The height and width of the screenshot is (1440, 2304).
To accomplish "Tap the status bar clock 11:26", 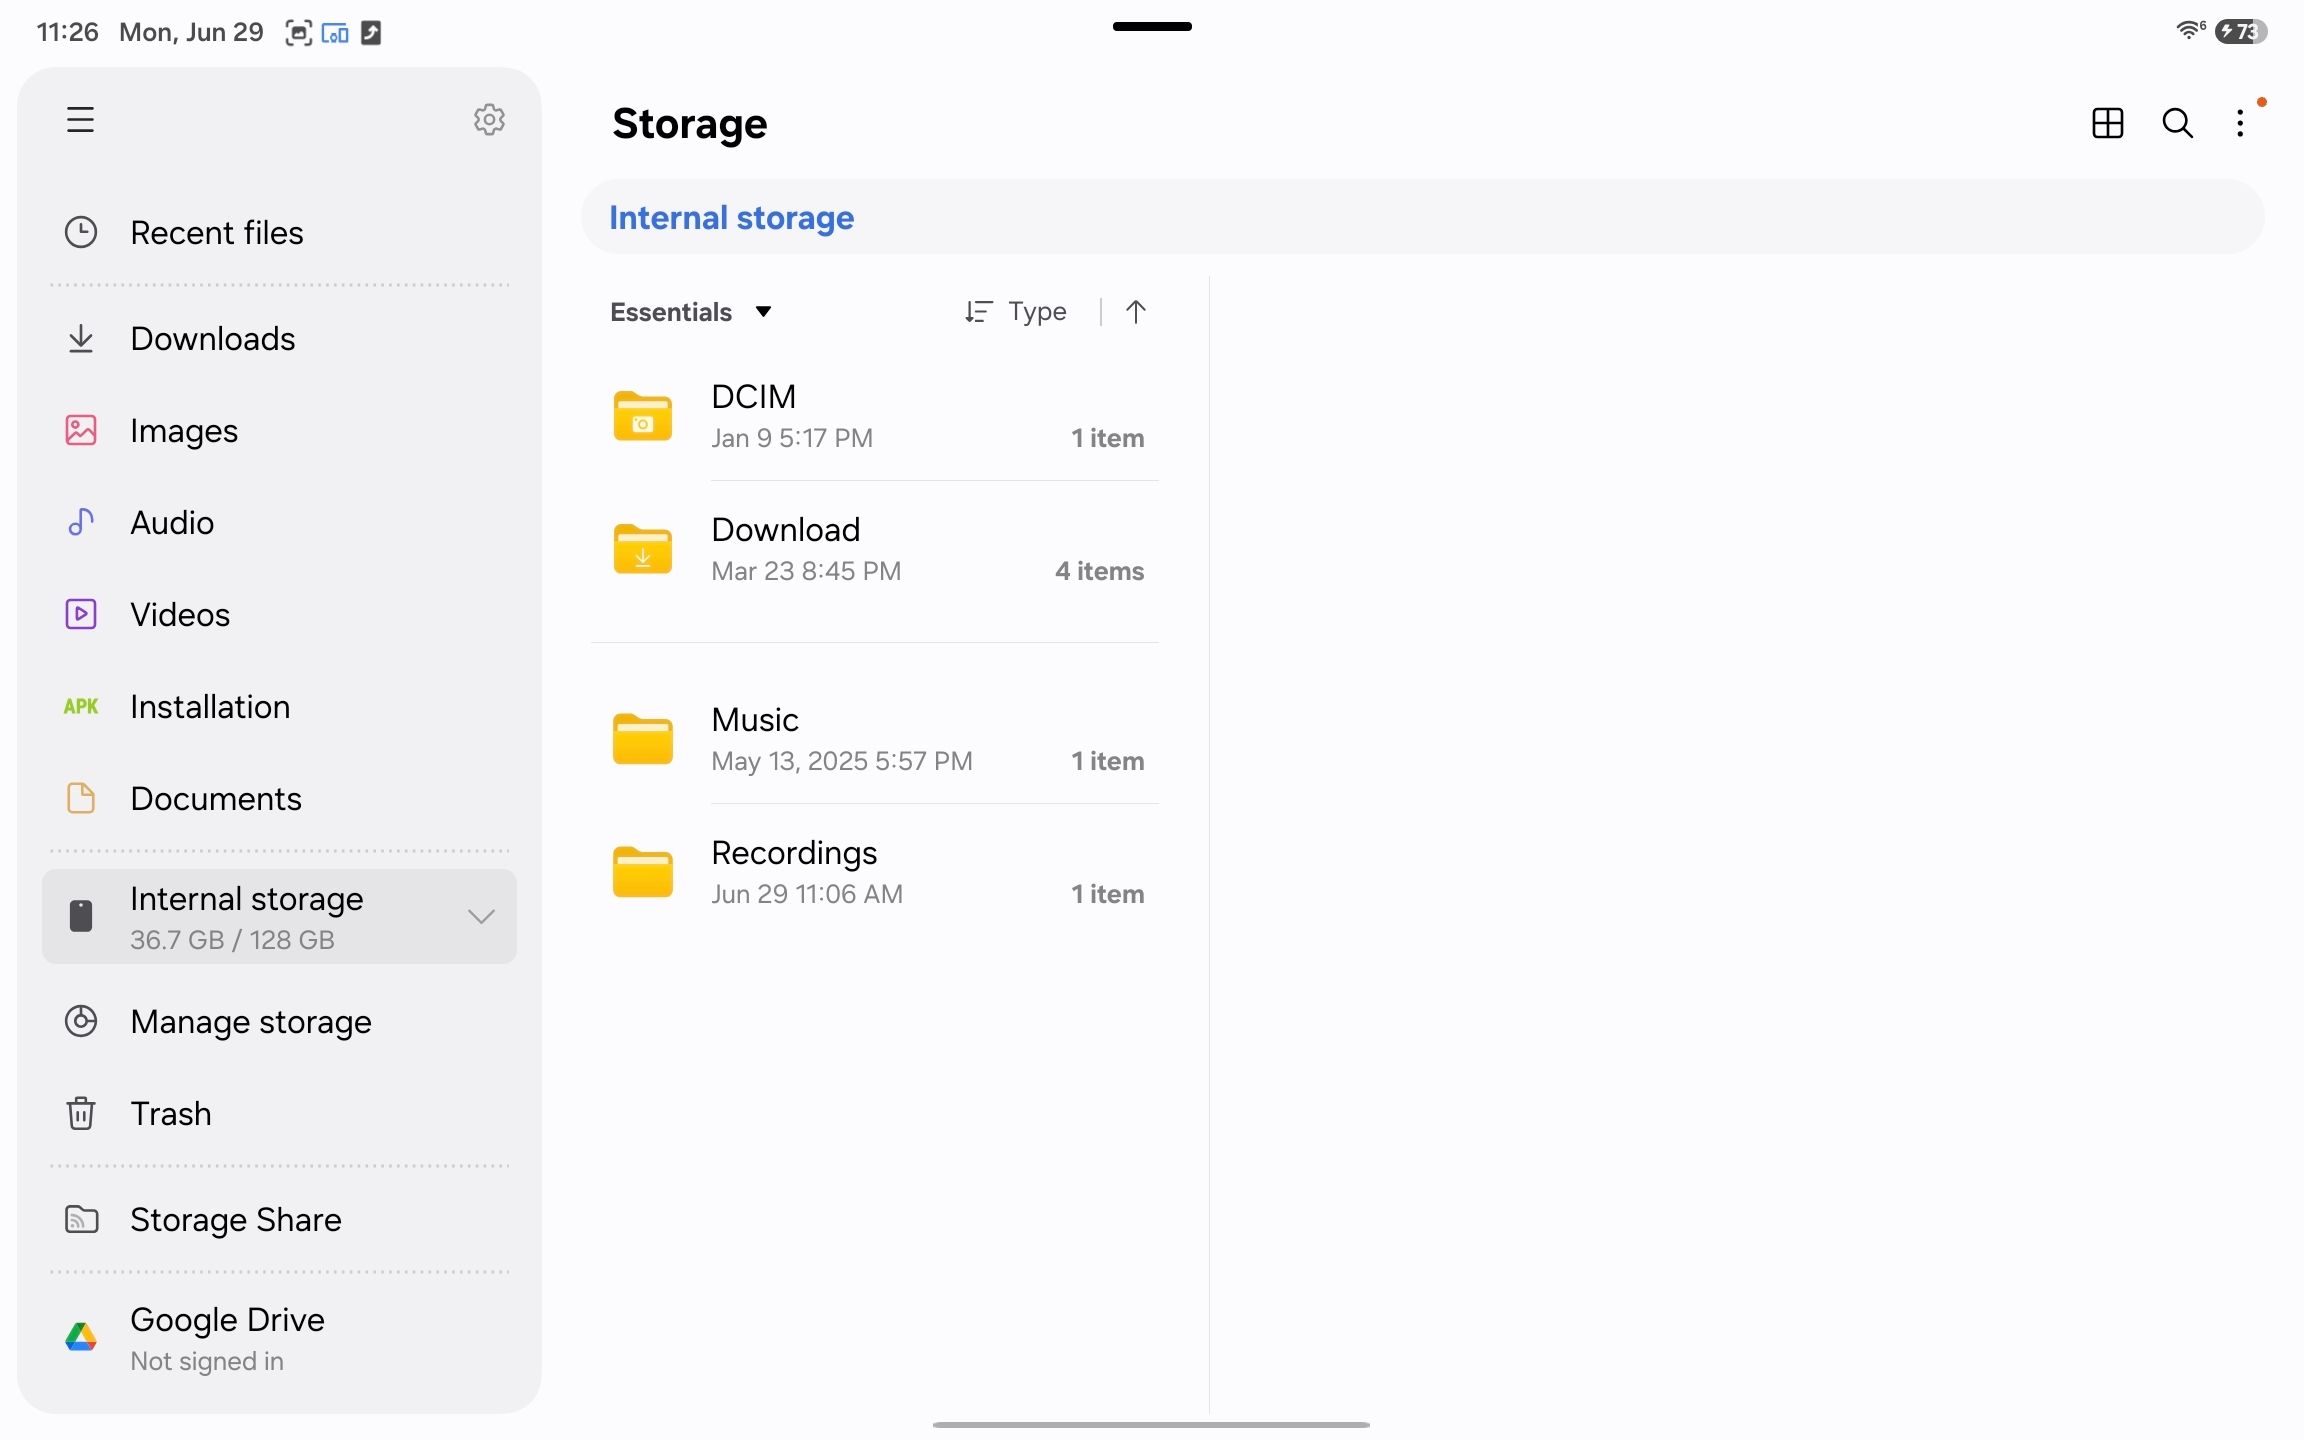I will coord(67,32).
